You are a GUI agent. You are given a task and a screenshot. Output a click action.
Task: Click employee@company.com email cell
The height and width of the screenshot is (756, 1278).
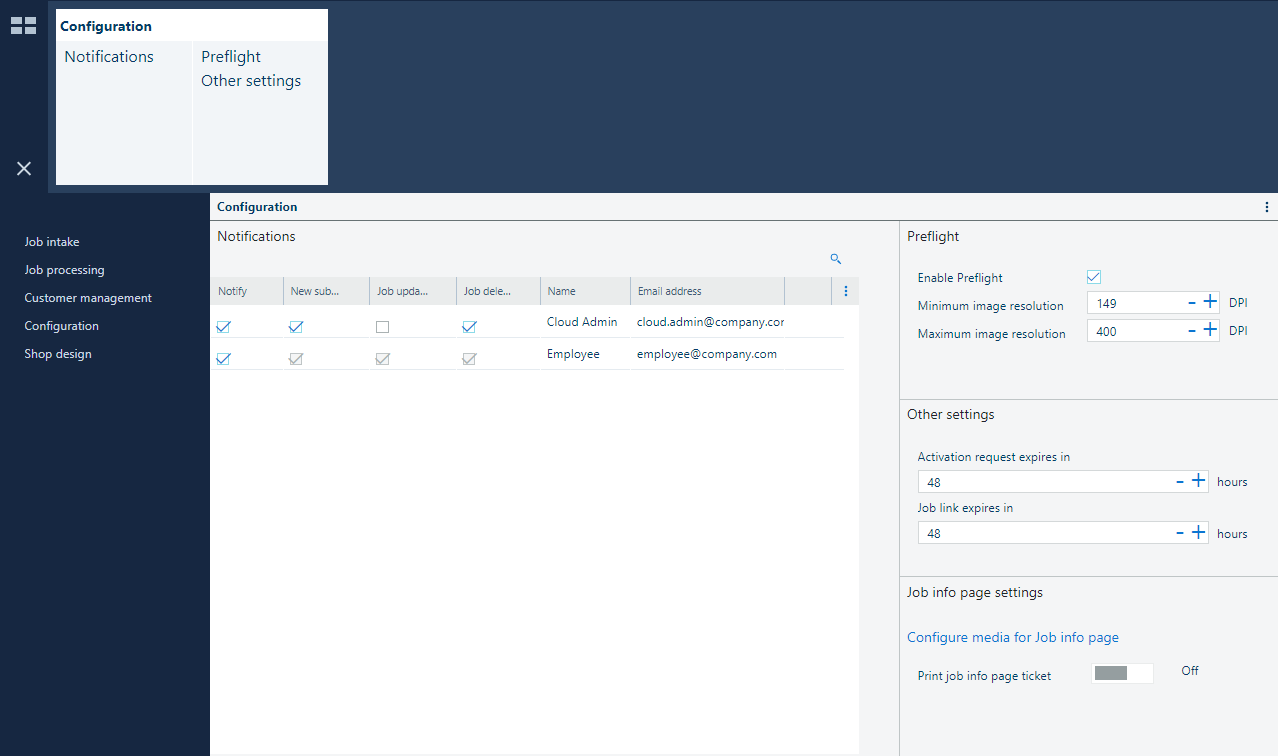(x=707, y=354)
